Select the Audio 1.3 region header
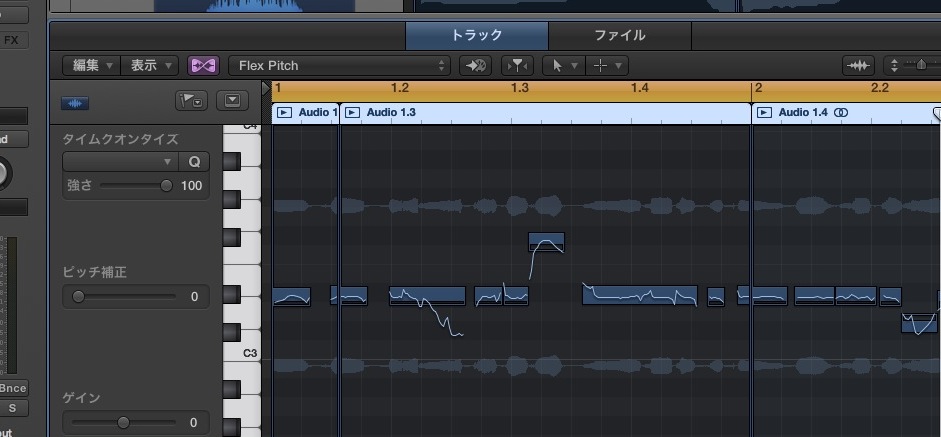Image resolution: width=941 pixels, height=437 pixels. pyautogui.click(x=546, y=113)
